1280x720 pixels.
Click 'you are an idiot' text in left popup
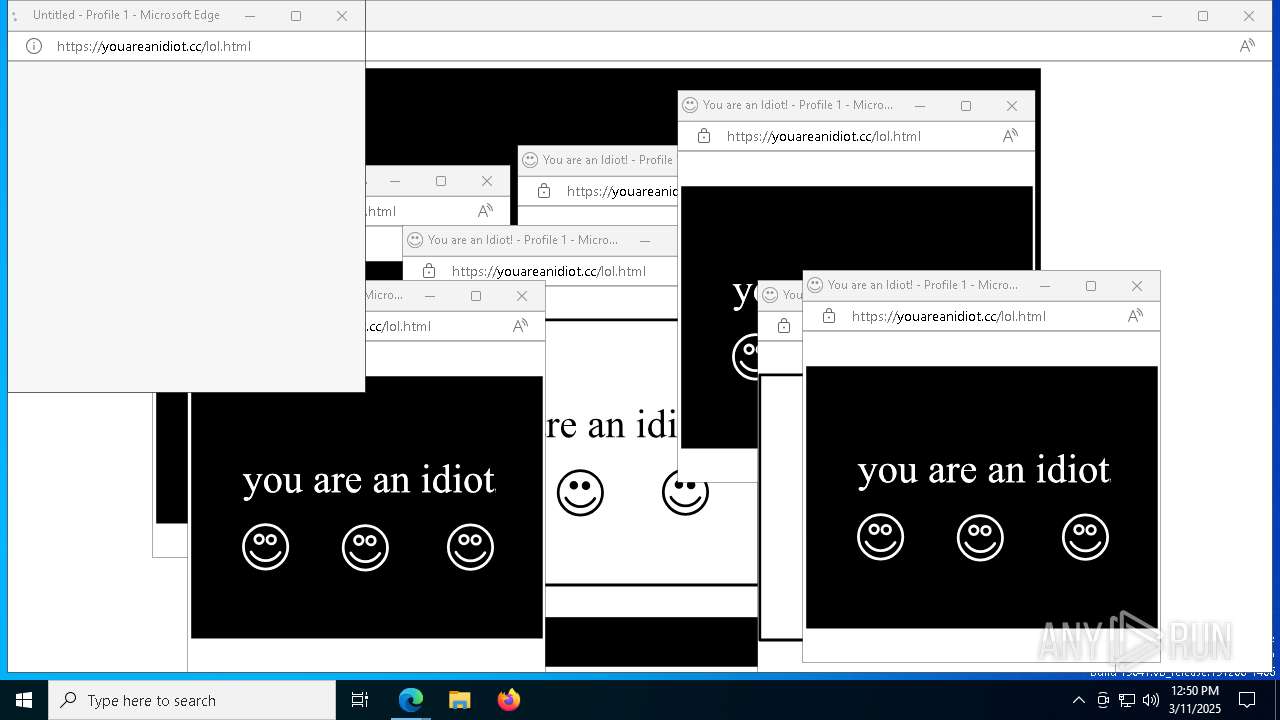click(x=369, y=480)
